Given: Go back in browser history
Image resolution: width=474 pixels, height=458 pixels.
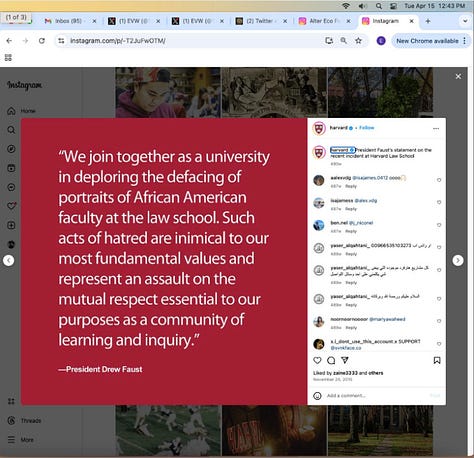Looking at the screenshot, I should pos(9,41).
